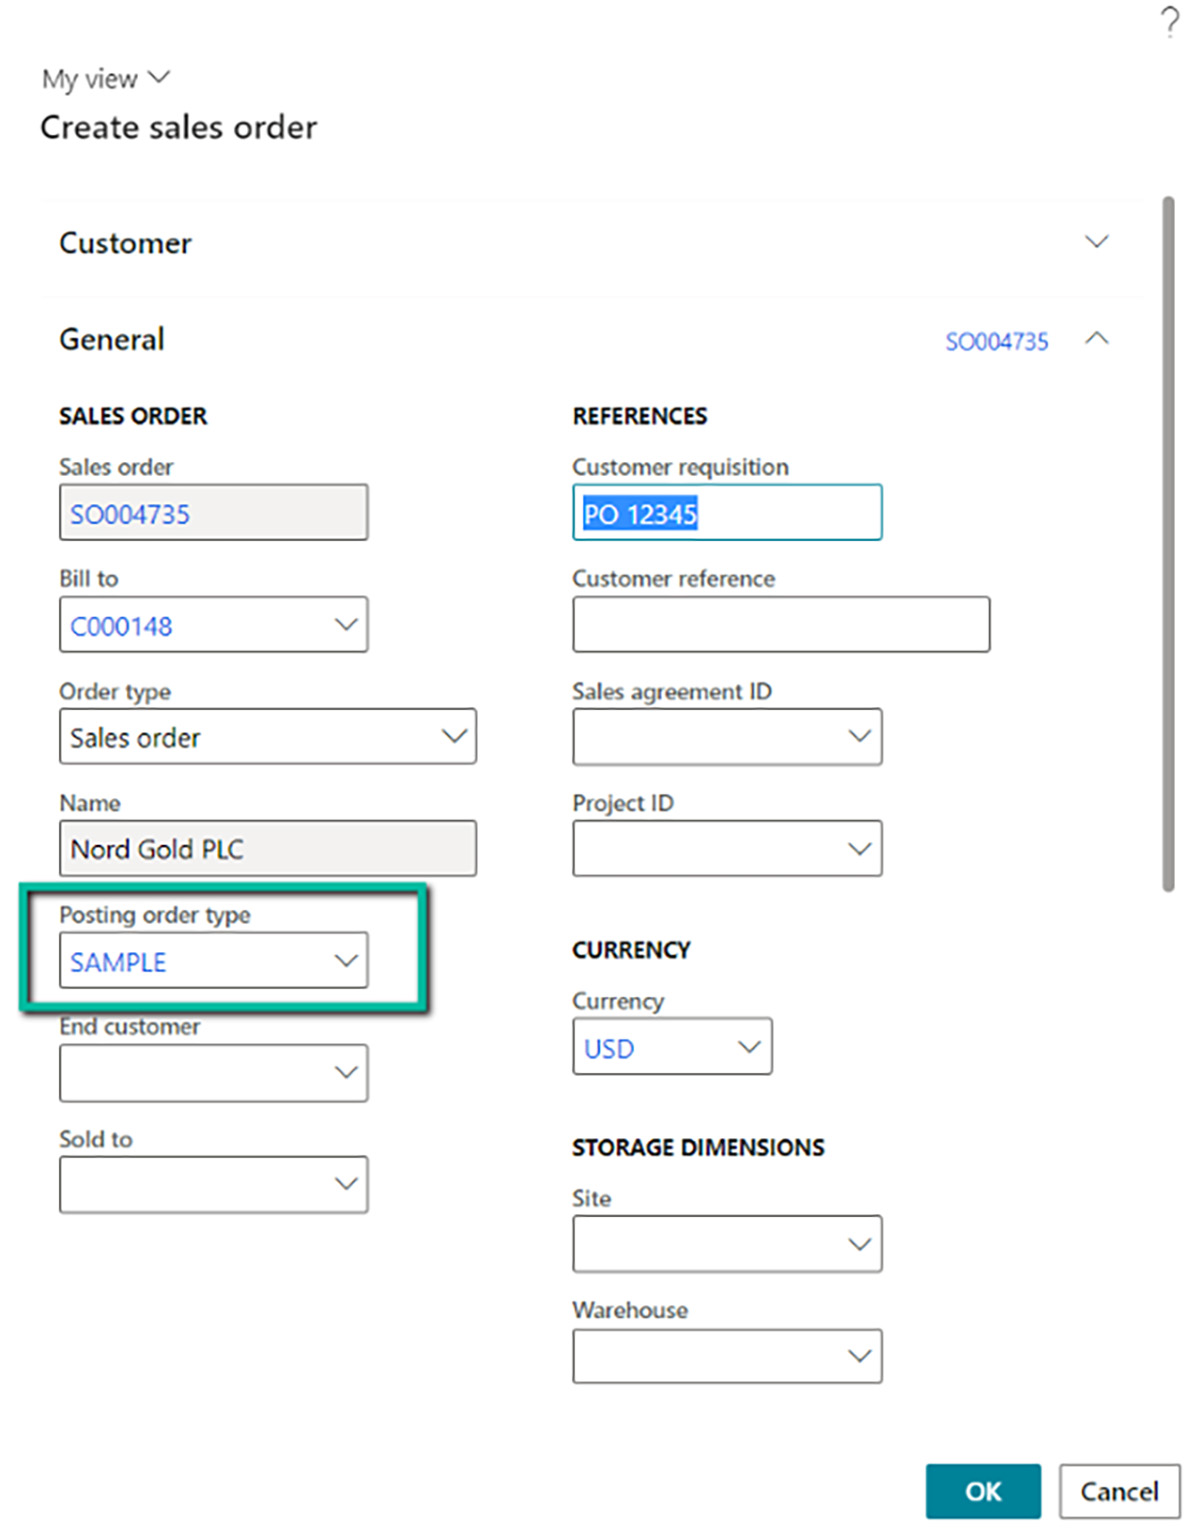Open the Order type dropdown
The width and height of the screenshot is (1200, 1538).
pyautogui.click(x=268, y=737)
